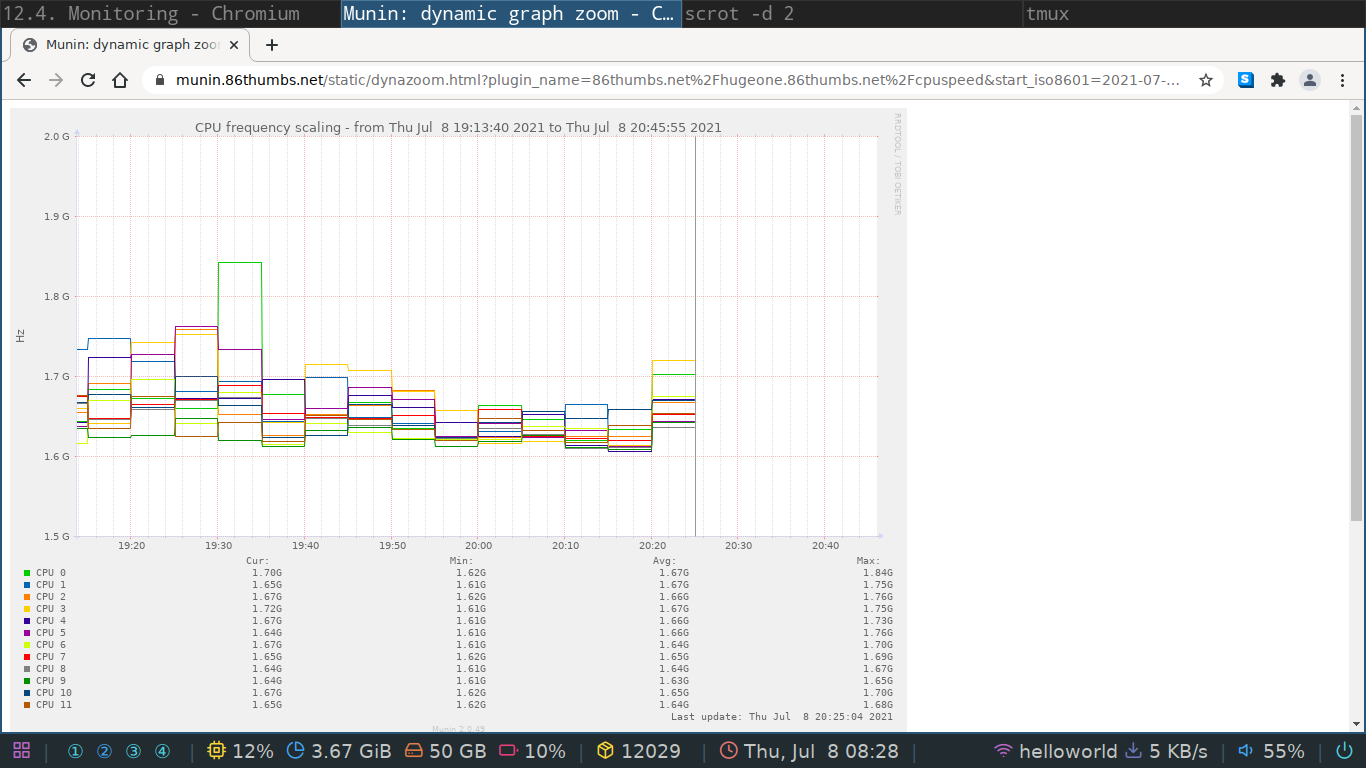Click the Last update timestamp text
Viewport: 1366px width, 768px height.
point(782,717)
